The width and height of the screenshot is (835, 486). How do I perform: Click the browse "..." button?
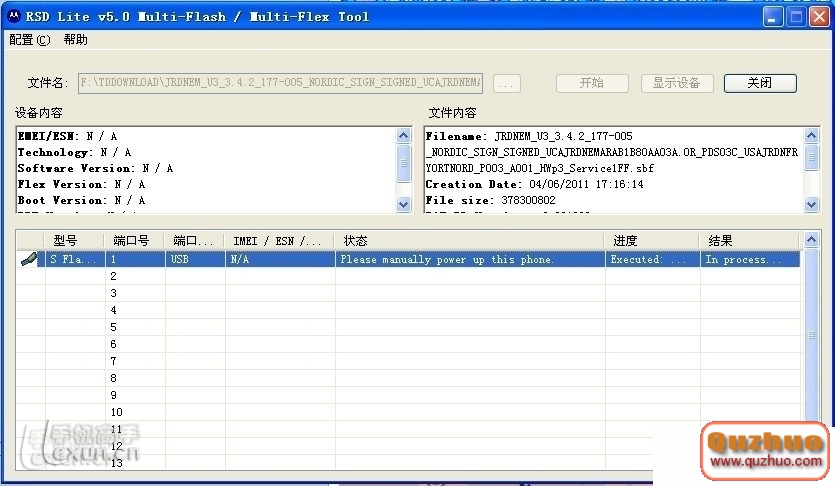pyautogui.click(x=506, y=84)
